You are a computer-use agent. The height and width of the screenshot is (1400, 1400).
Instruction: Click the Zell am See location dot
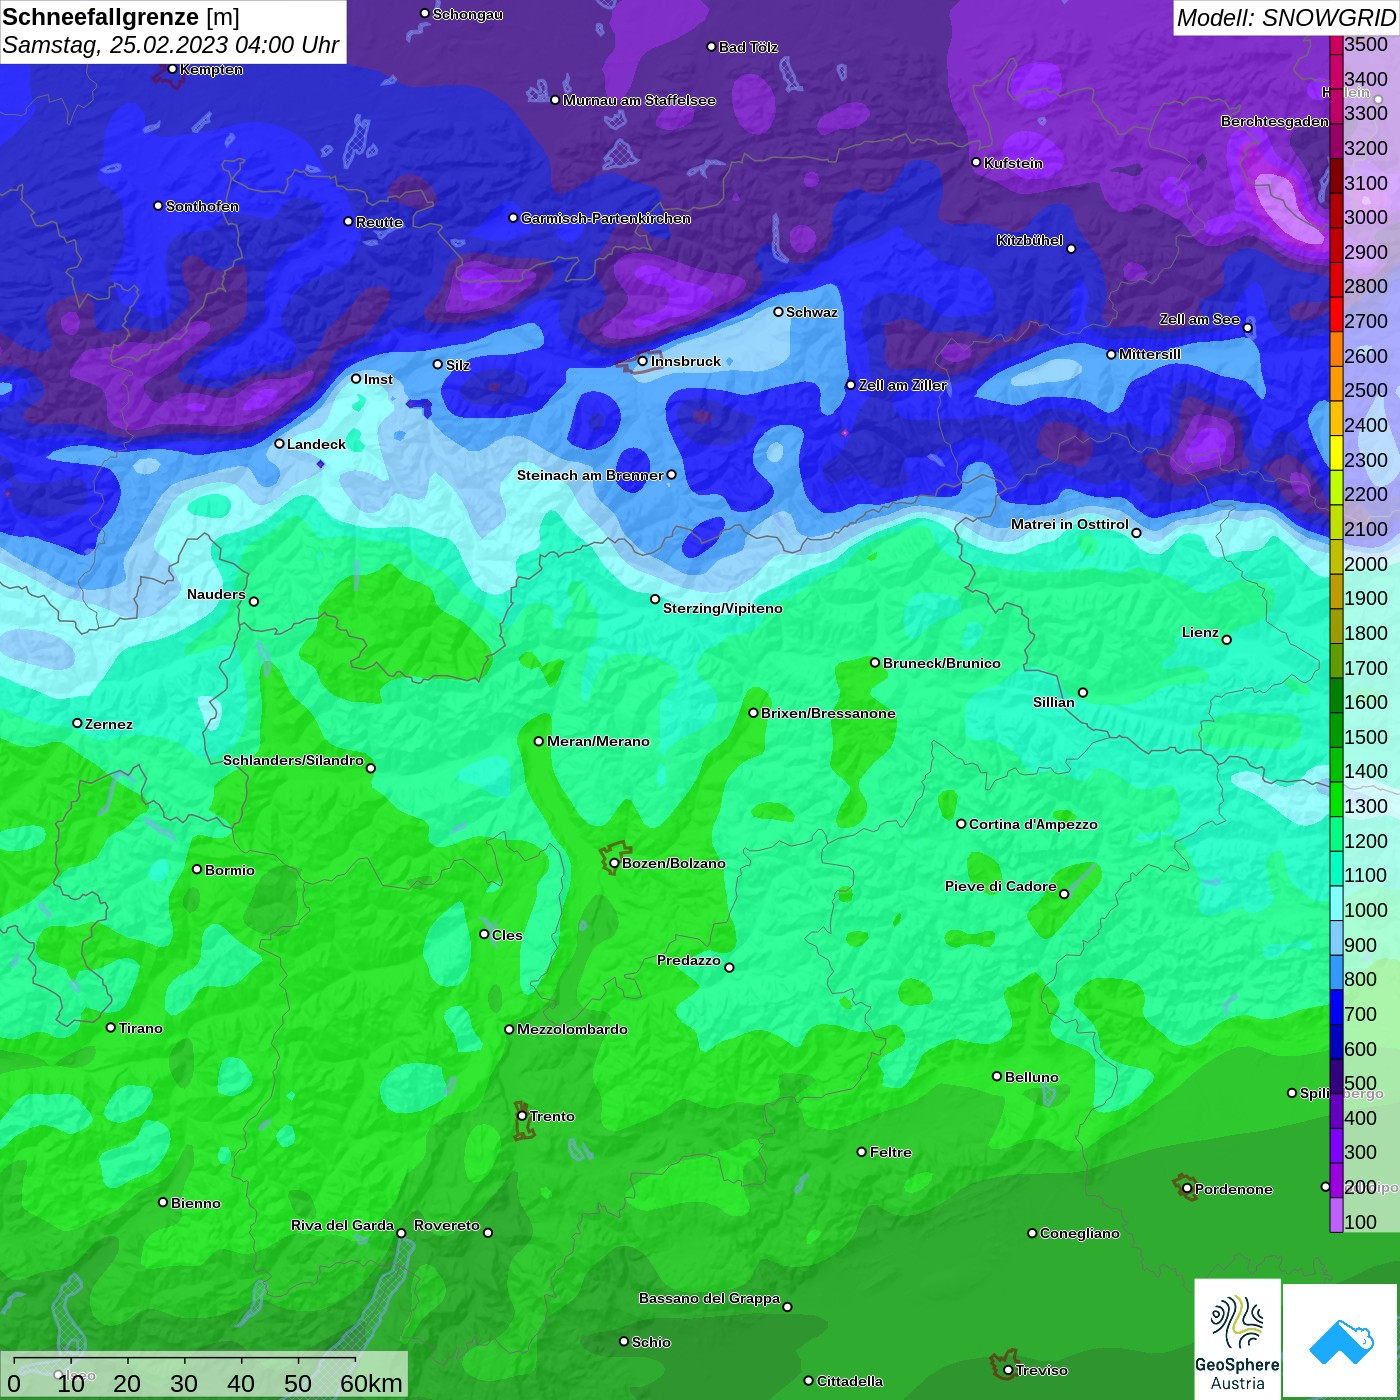coord(1247,328)
